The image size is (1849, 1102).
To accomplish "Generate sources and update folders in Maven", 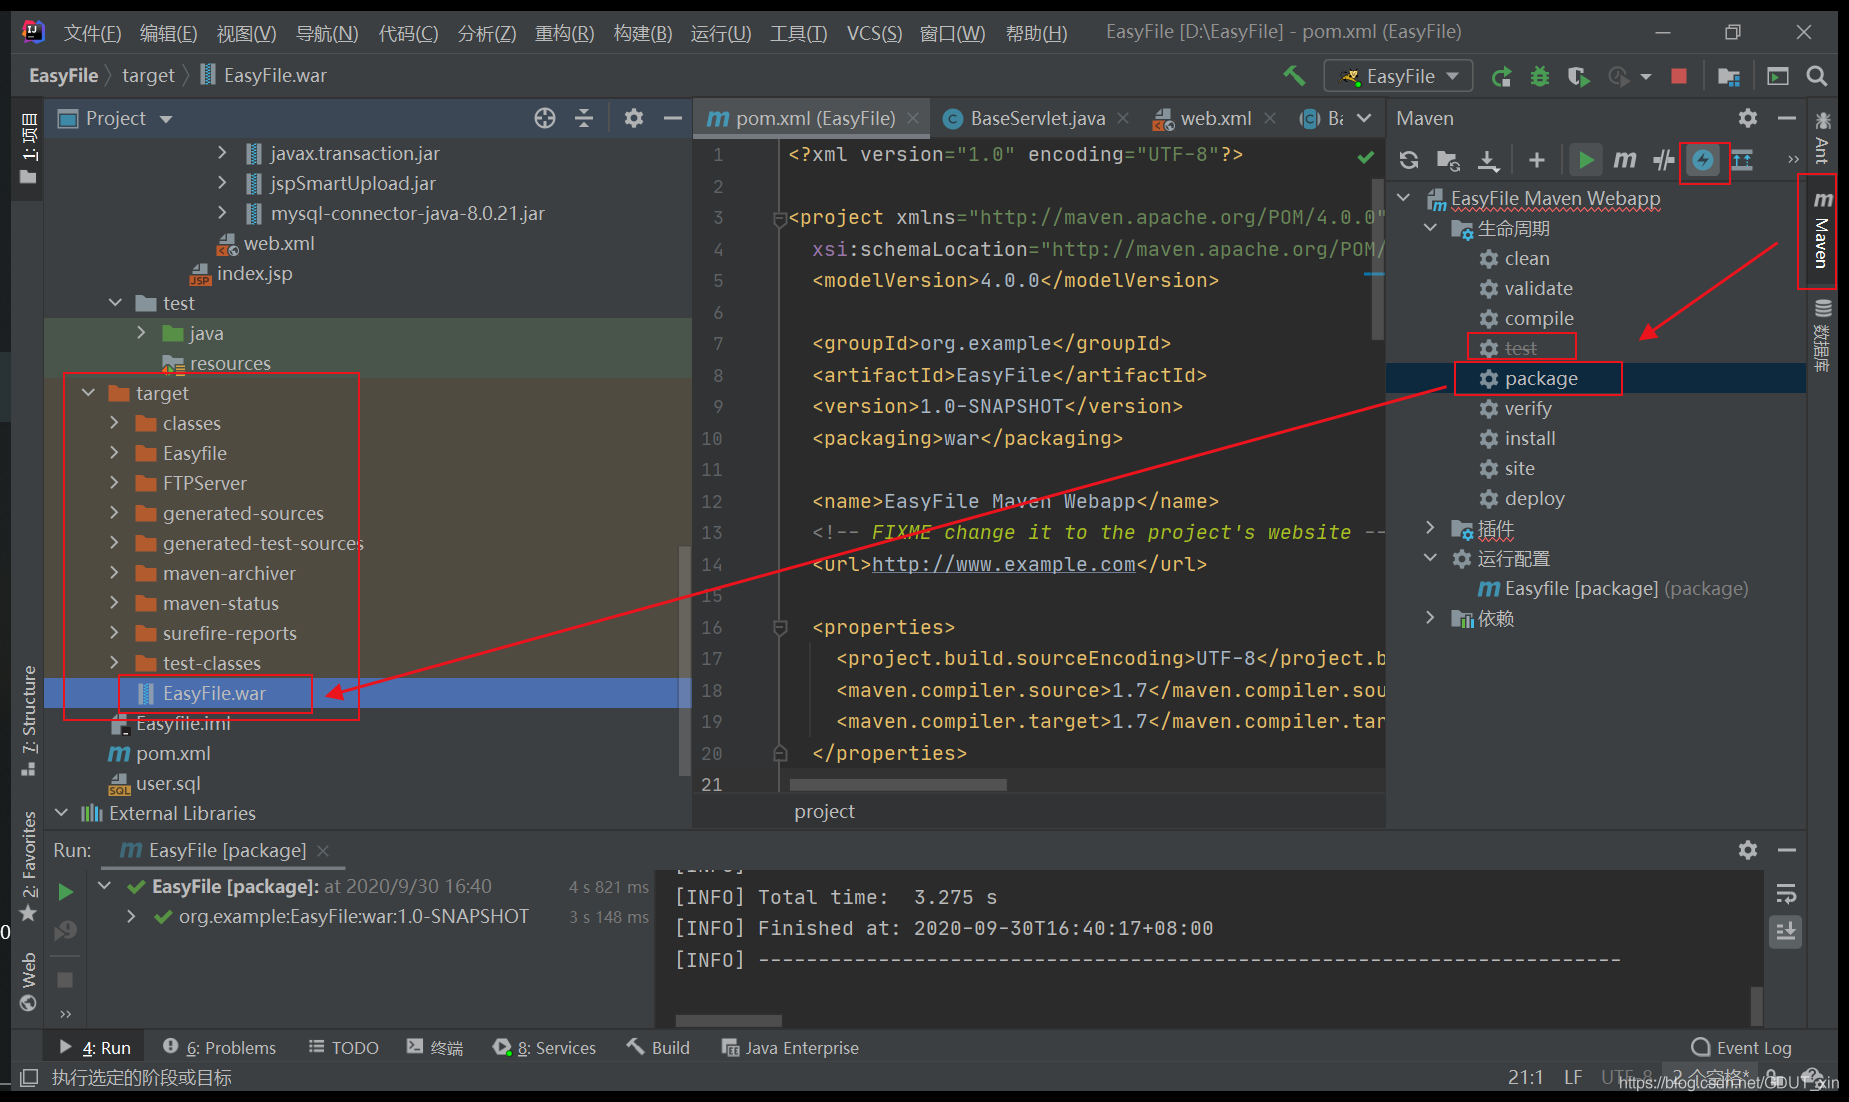I will point(1448,160).
